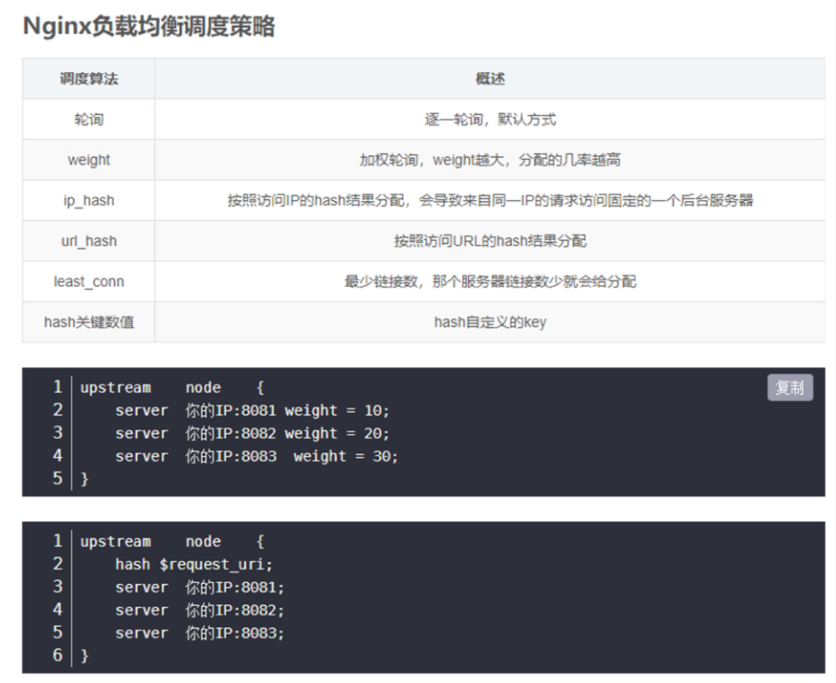The image size is (836, 683).
Task: Select text hash自定义的key
Action: tap(490, 322)
